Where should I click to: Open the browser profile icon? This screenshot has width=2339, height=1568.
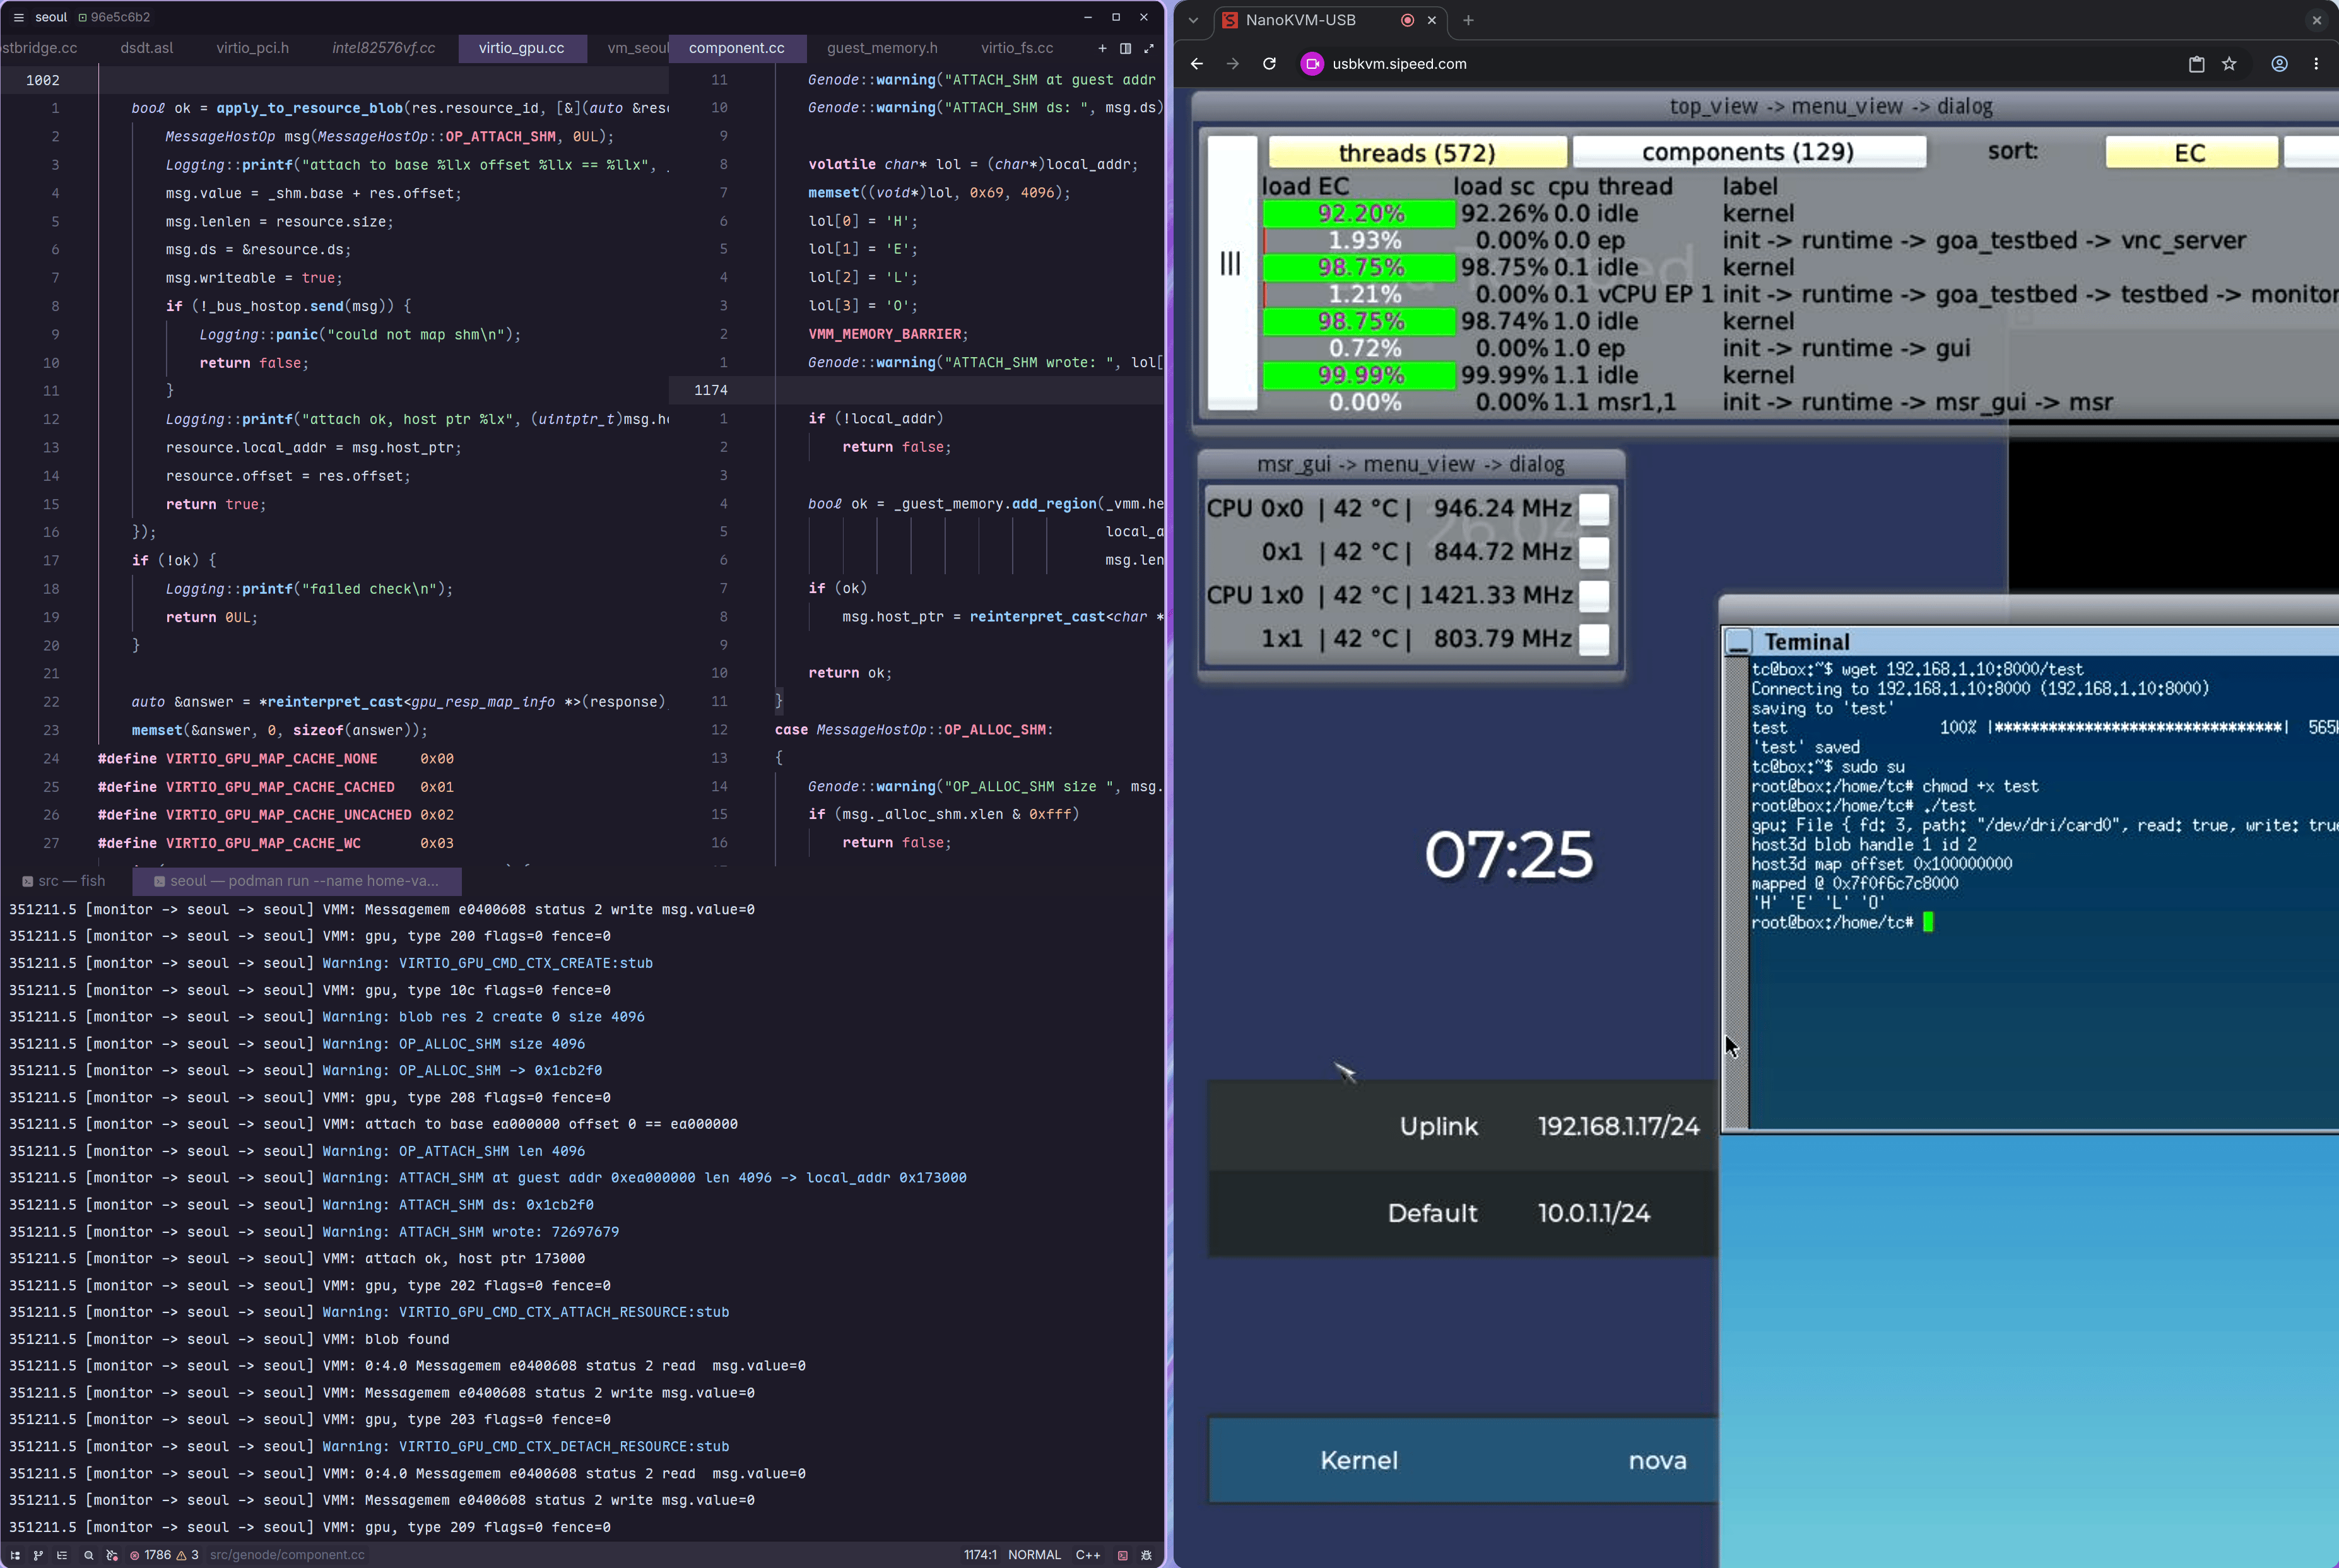pos(2279,64)
